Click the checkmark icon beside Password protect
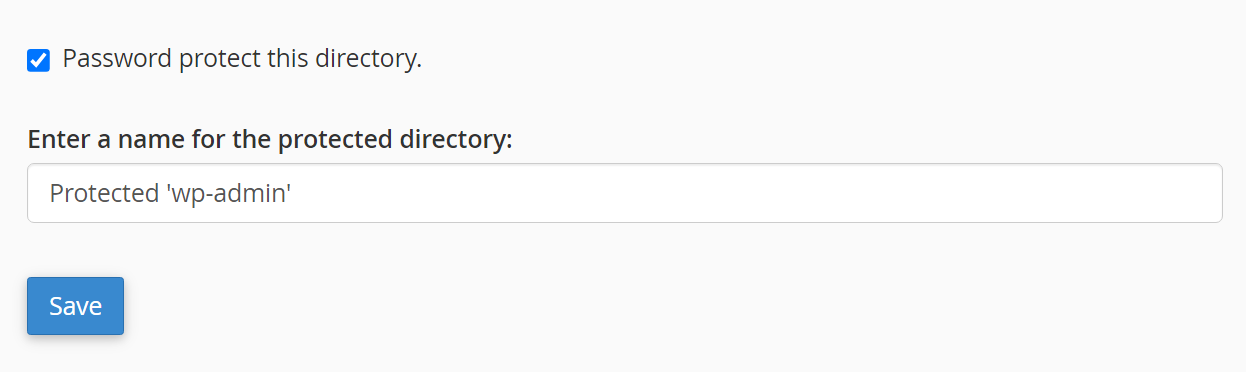This screenshot has height=372, width=1246. 38,60
